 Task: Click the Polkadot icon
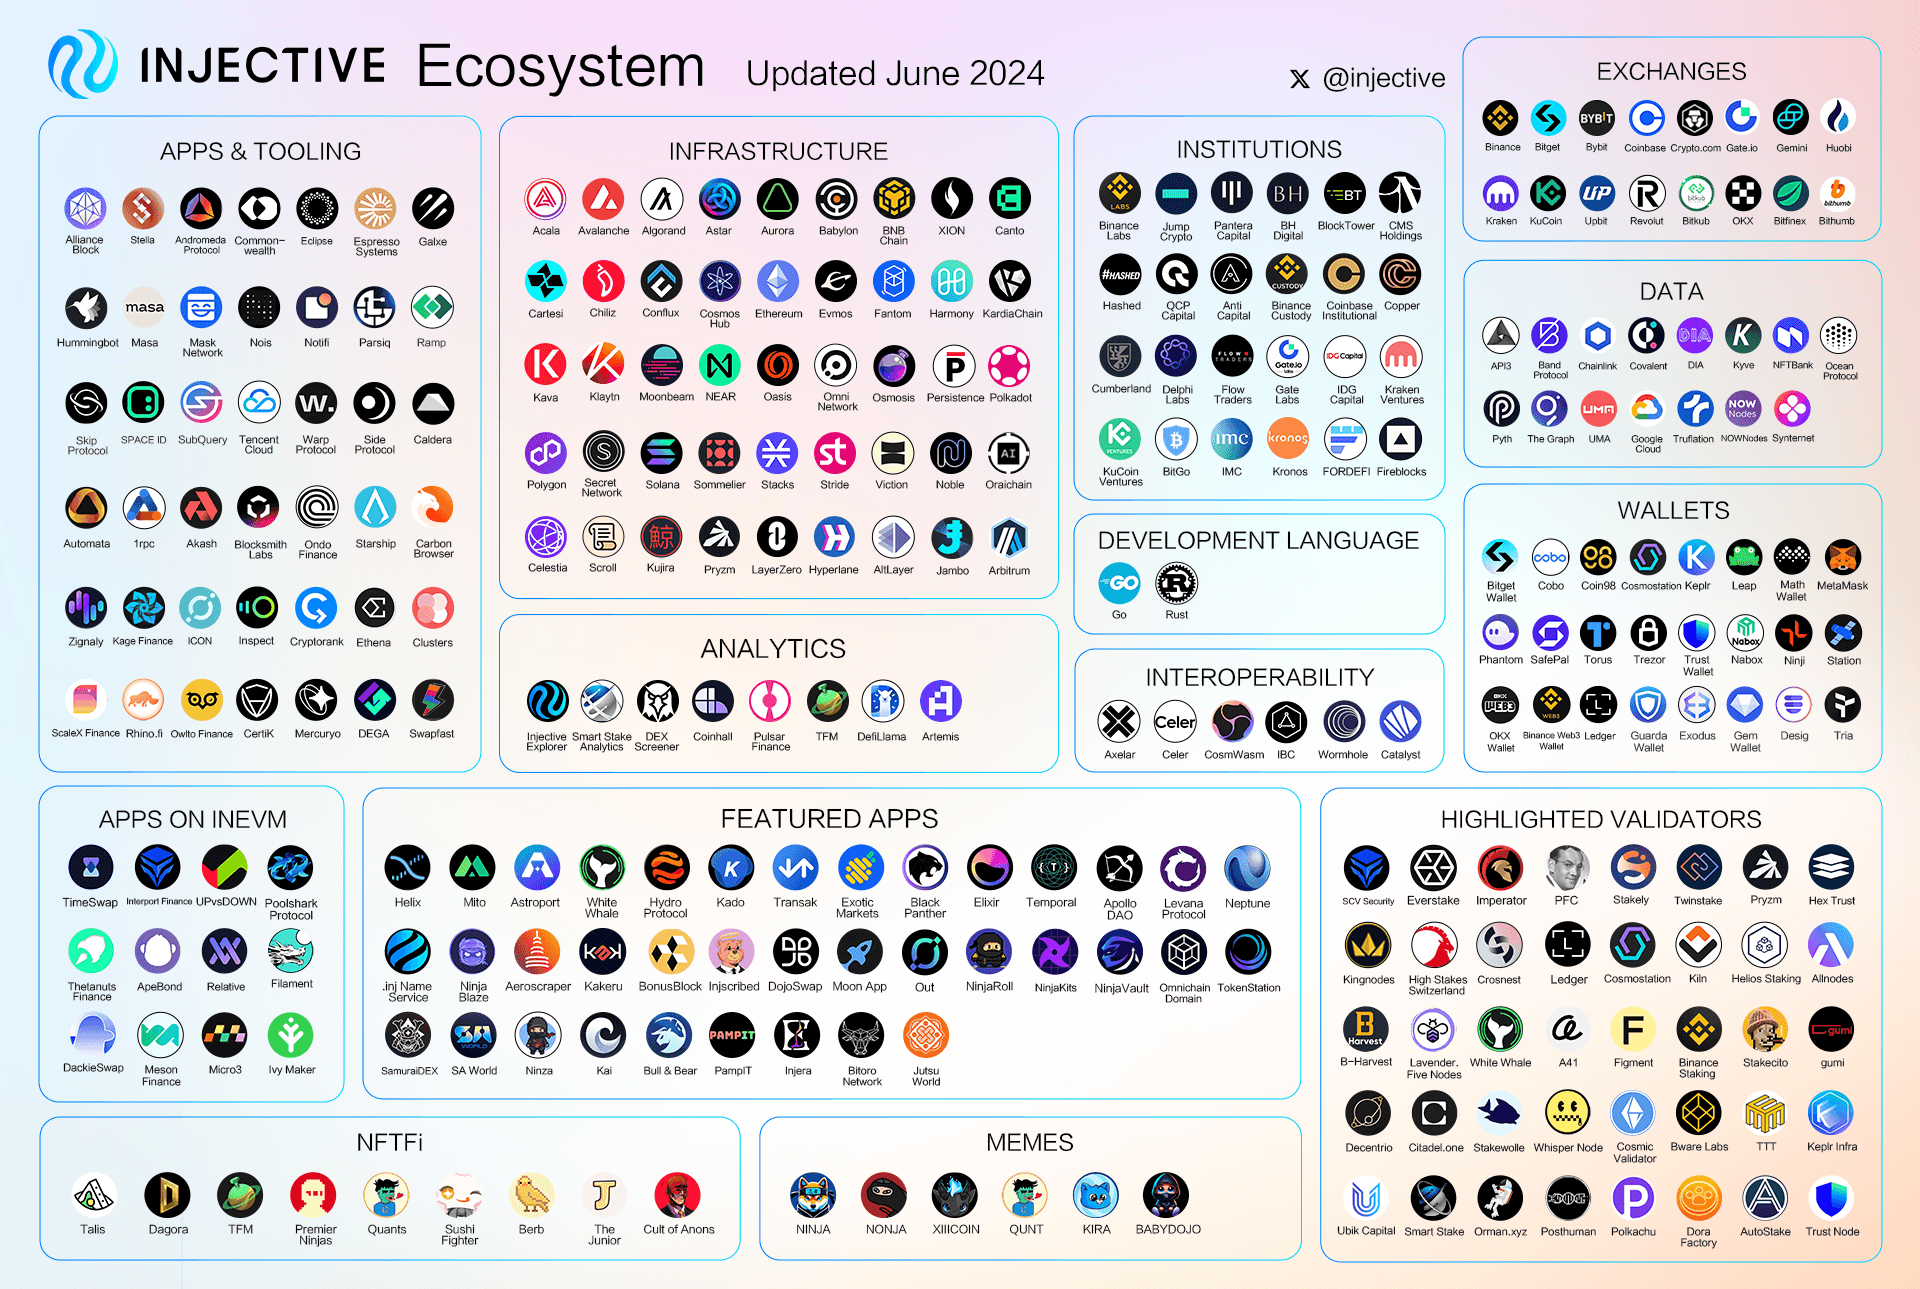[x=1010, y=366]
